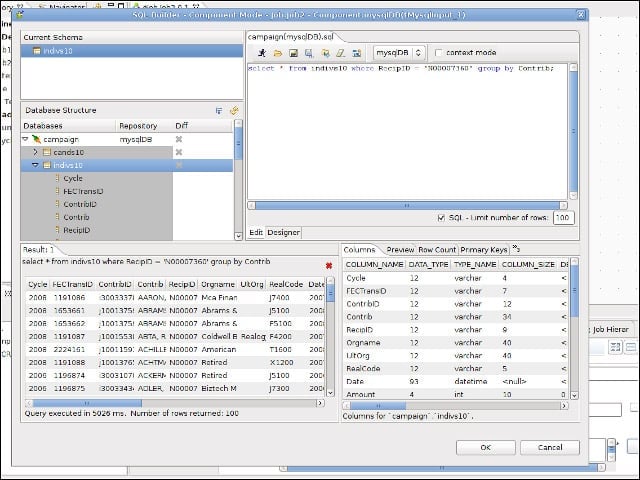Switch to the Designer tab
Viewport: 640px width, 480px height.
(284, 233)
